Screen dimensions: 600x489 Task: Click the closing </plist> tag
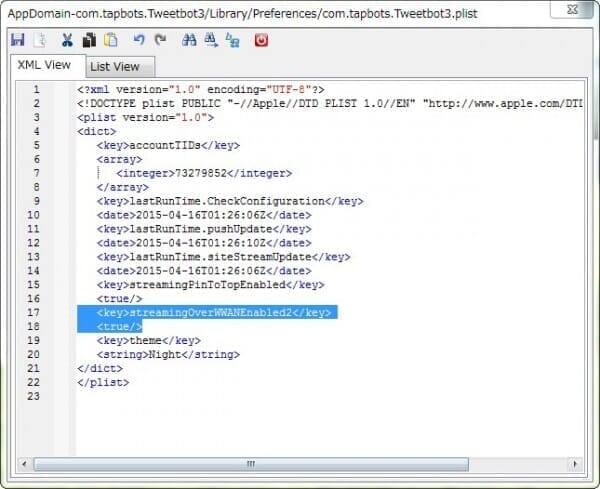pos(103,383)
